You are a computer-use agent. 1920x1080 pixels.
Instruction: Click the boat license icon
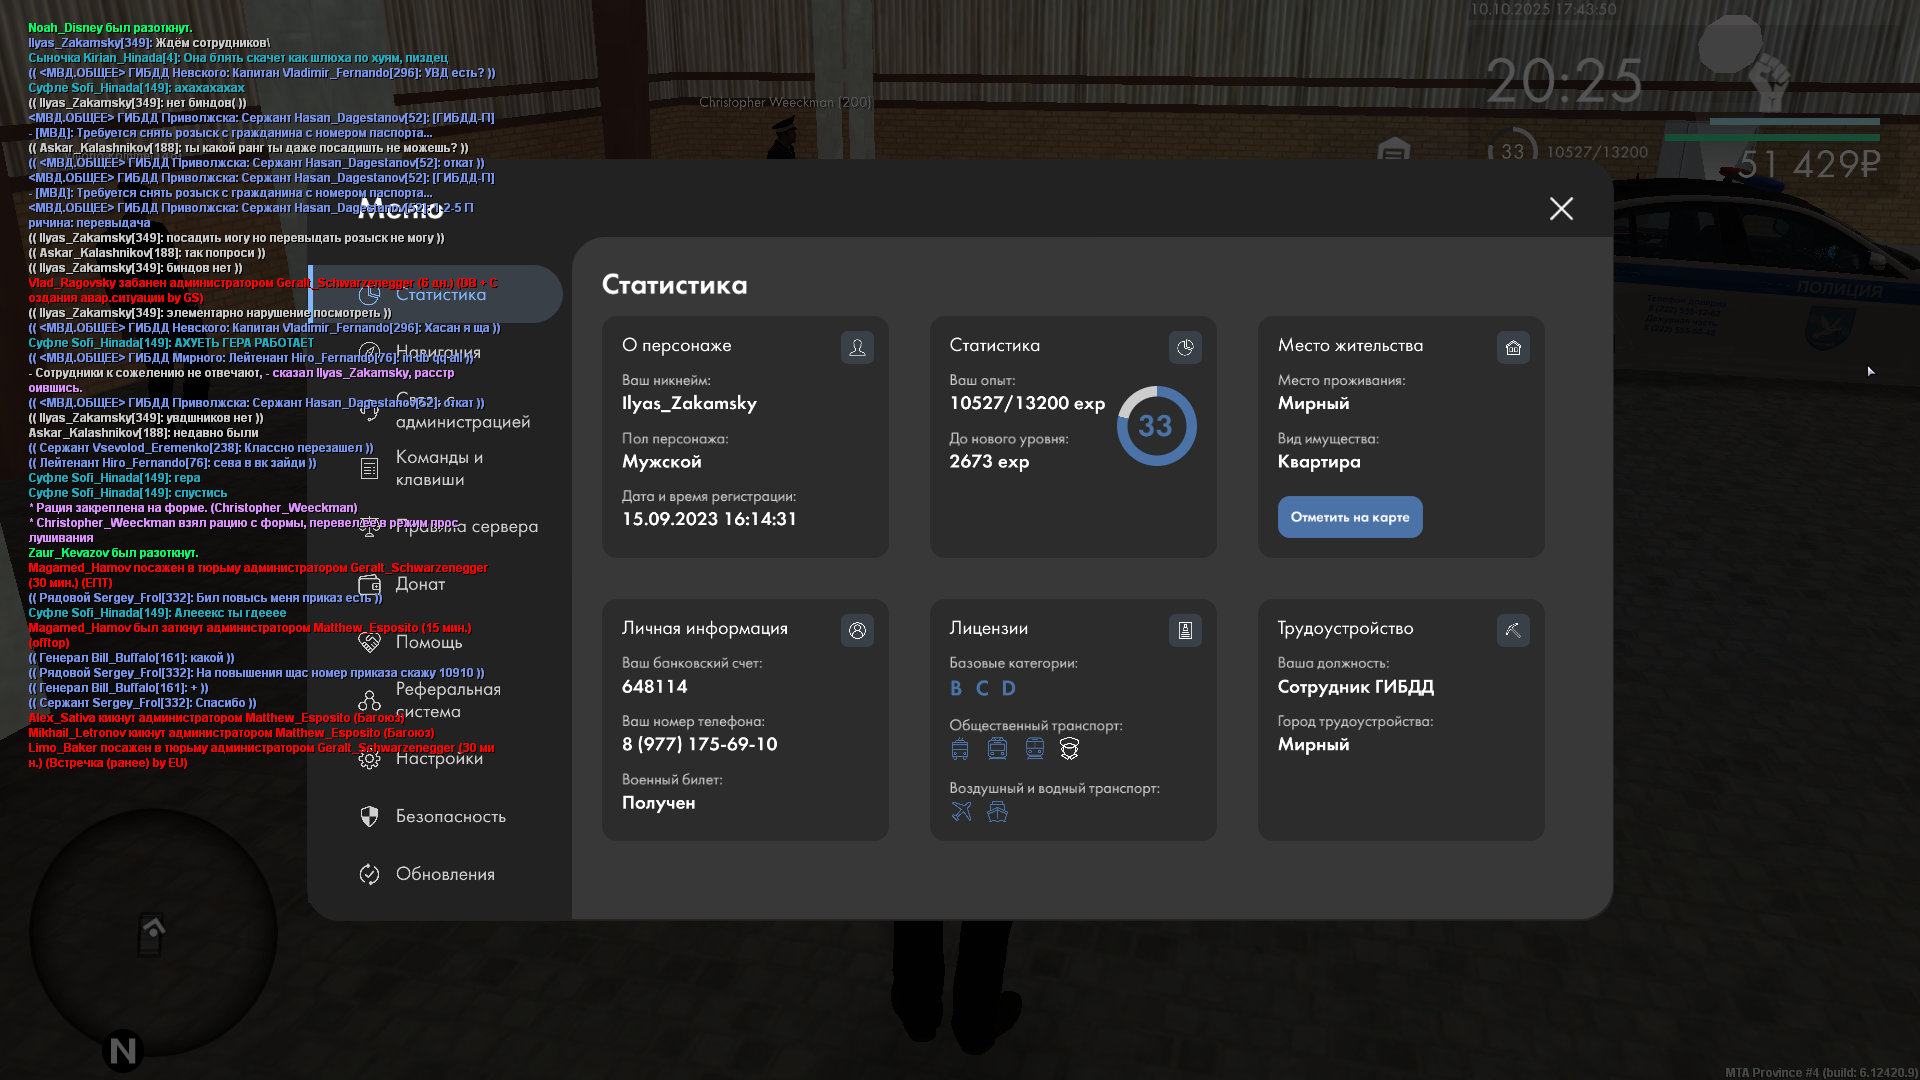point(997,811)
